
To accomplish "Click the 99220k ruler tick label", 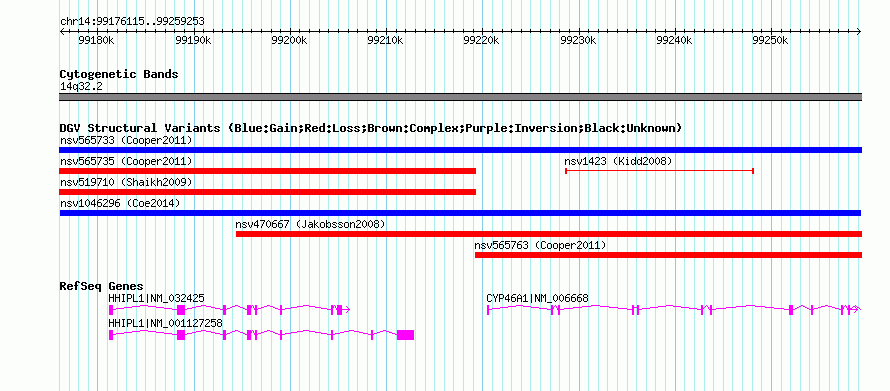I will click(481, 40).
